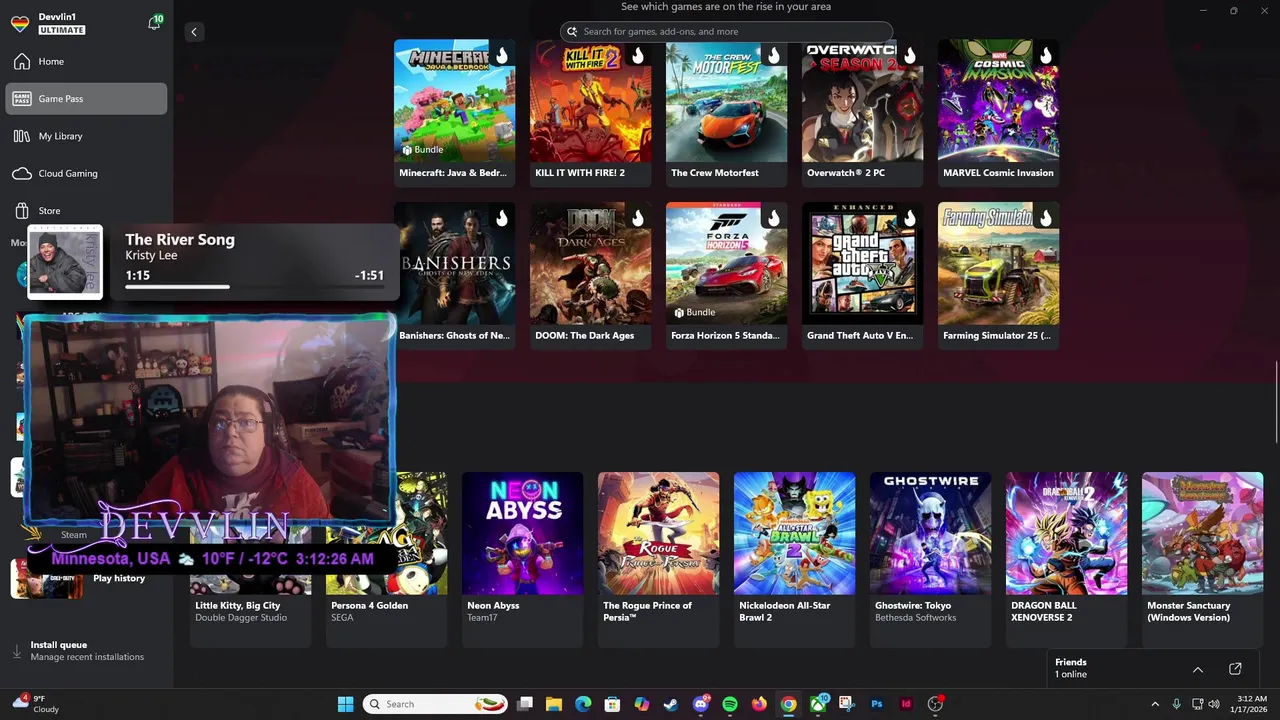This screenshot has width=1280, height=720.
Task: Open Banishers: Ghosts of New Eden tile
Action: click(x=455, y=275)
